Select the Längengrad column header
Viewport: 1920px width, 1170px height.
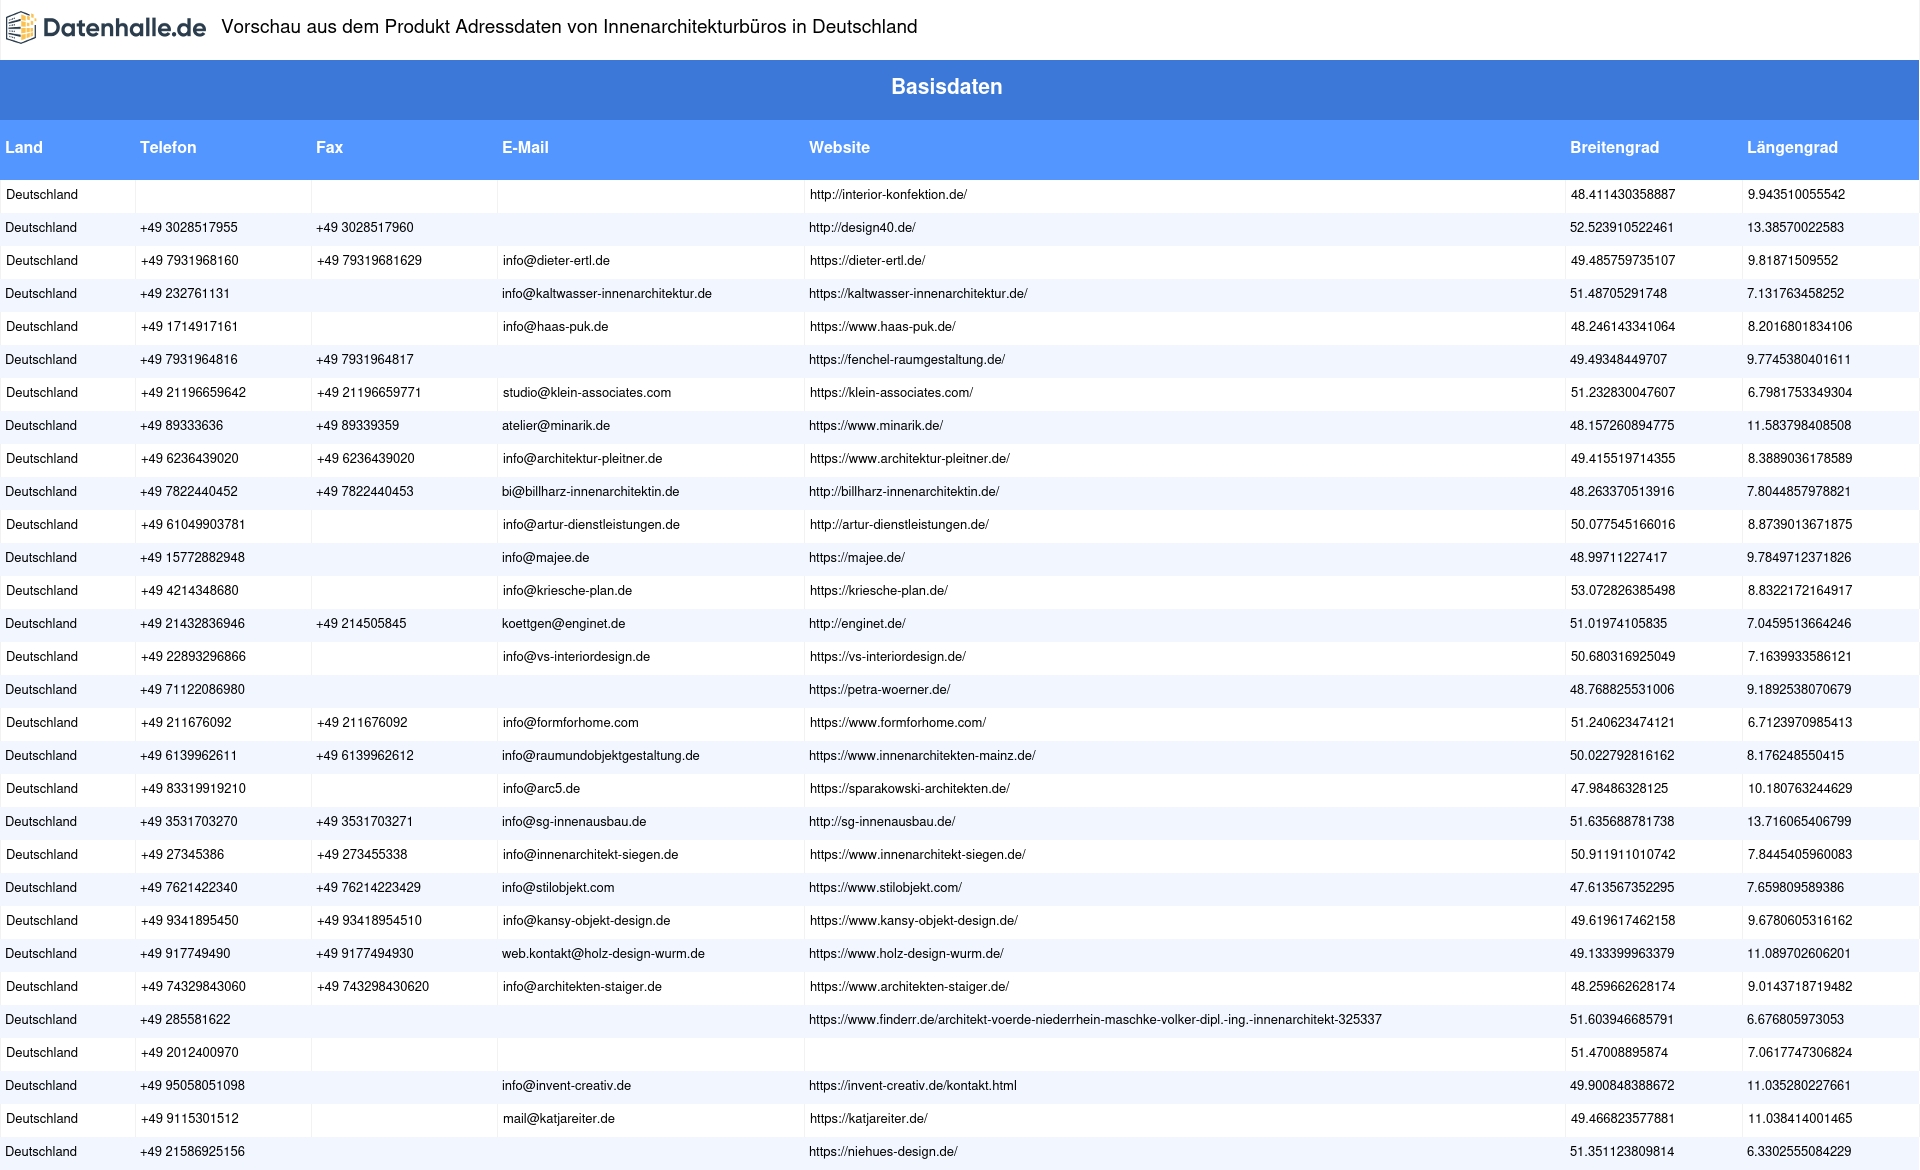1792,147
